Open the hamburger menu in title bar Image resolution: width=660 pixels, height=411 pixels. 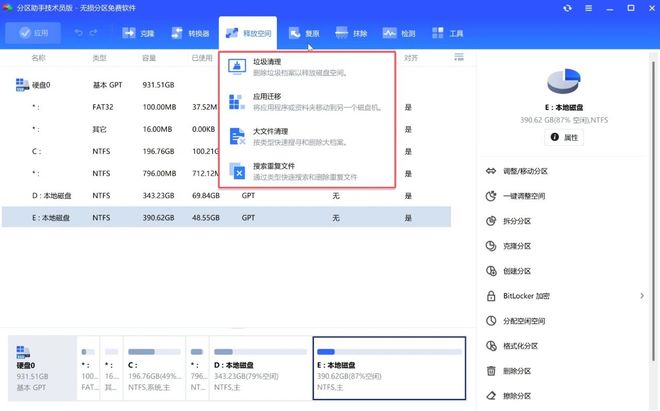[x=588, y=8]
